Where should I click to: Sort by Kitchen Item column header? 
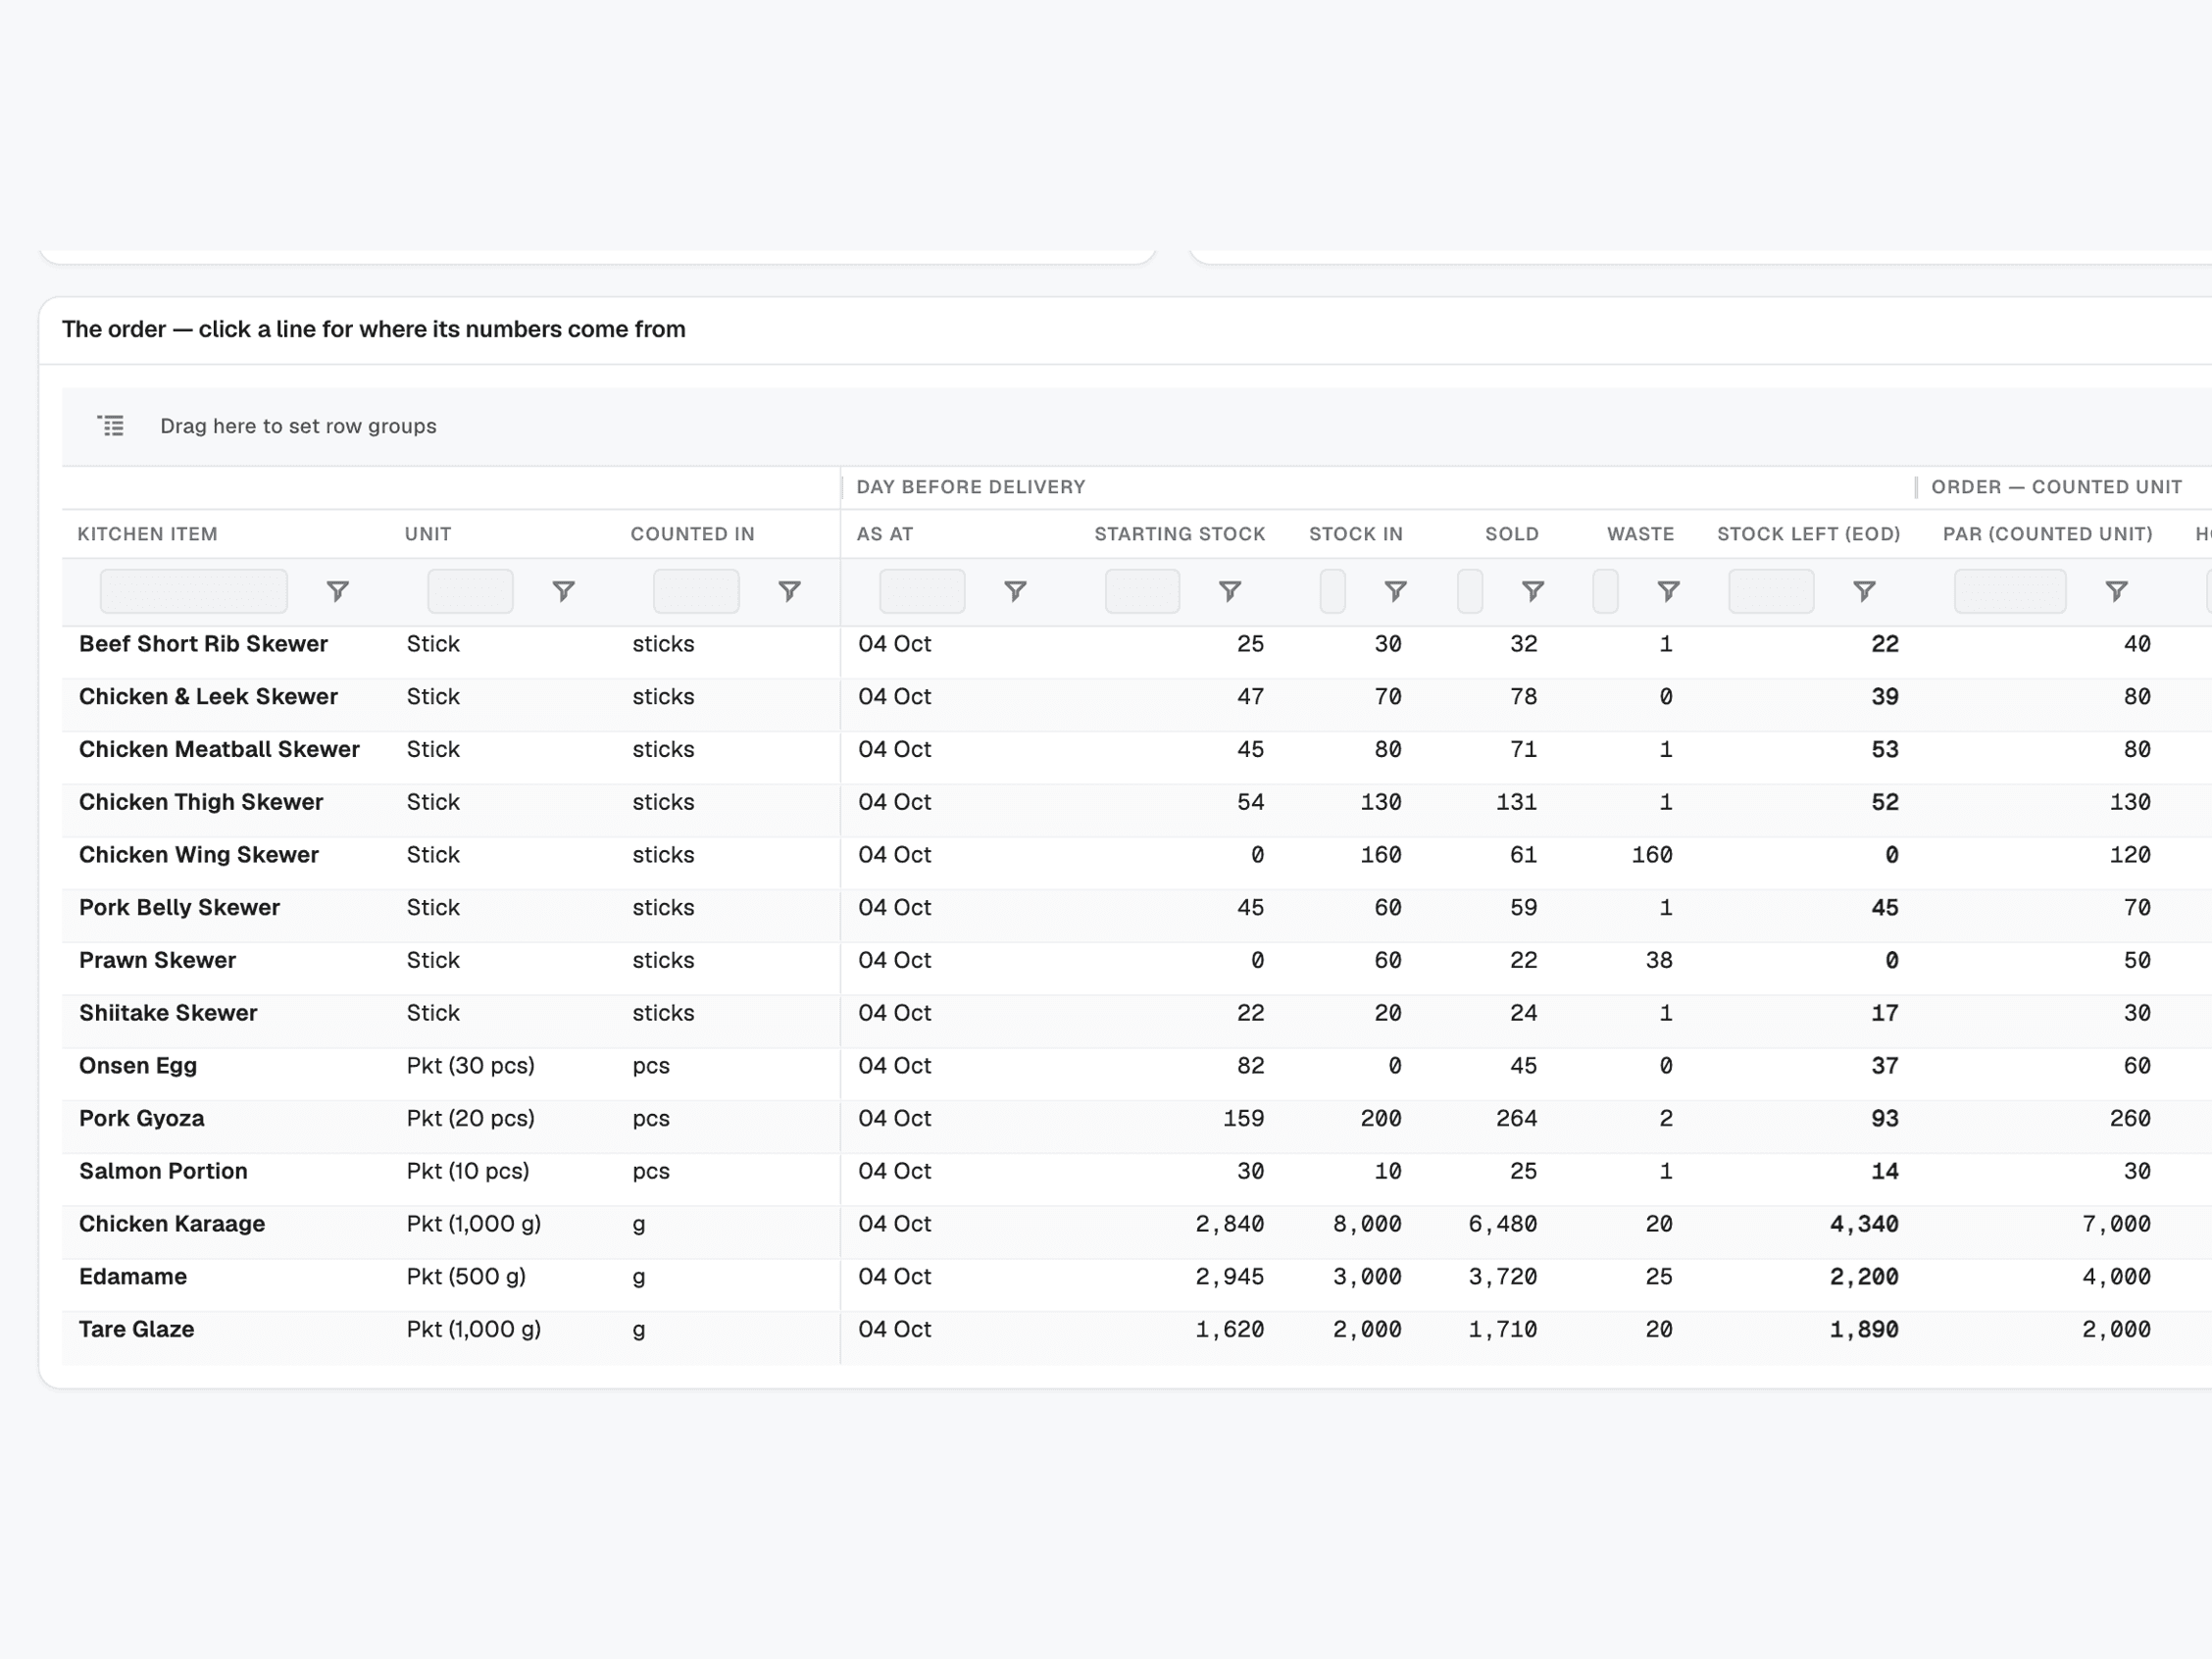point(148,534)
